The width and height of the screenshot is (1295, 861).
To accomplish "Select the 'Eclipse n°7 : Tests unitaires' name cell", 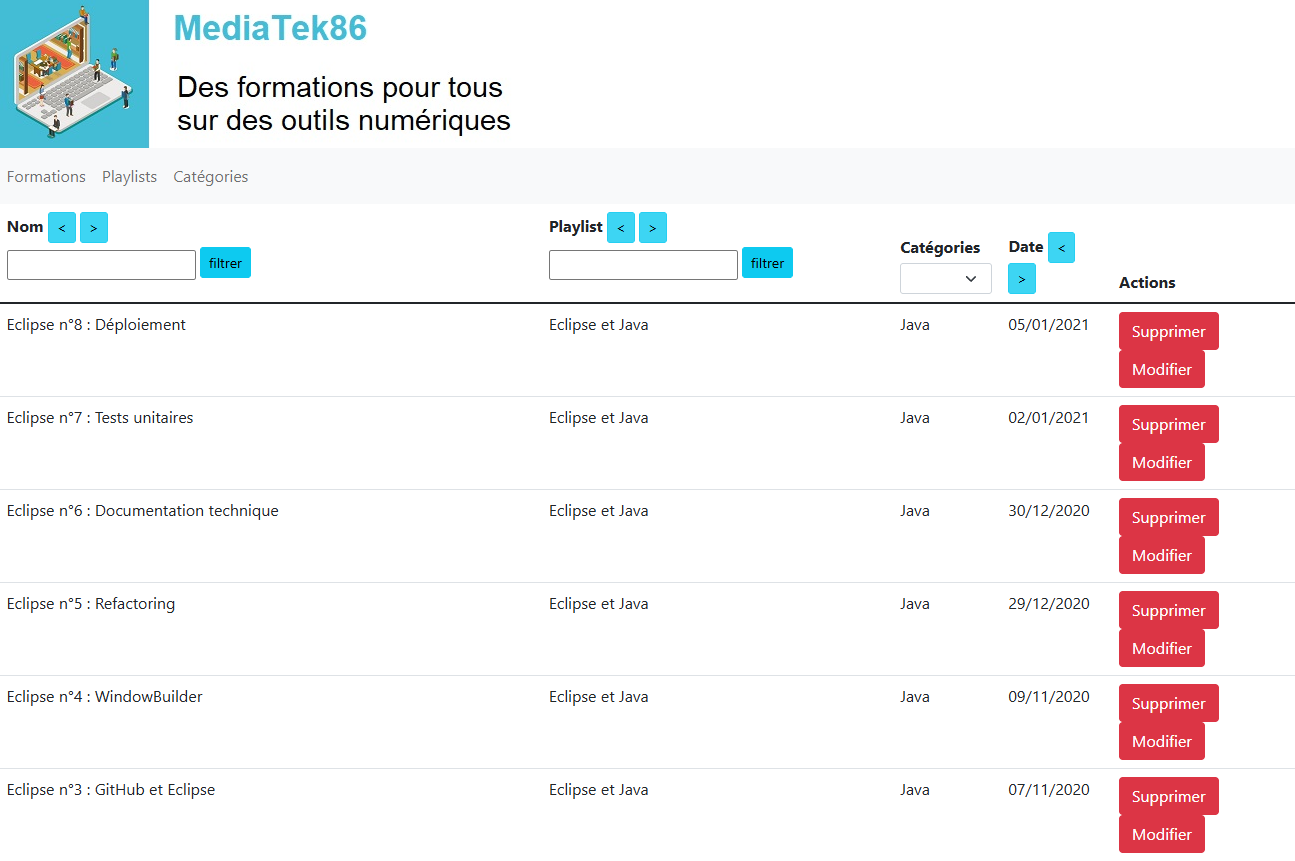I will click(x=100, y=418).
